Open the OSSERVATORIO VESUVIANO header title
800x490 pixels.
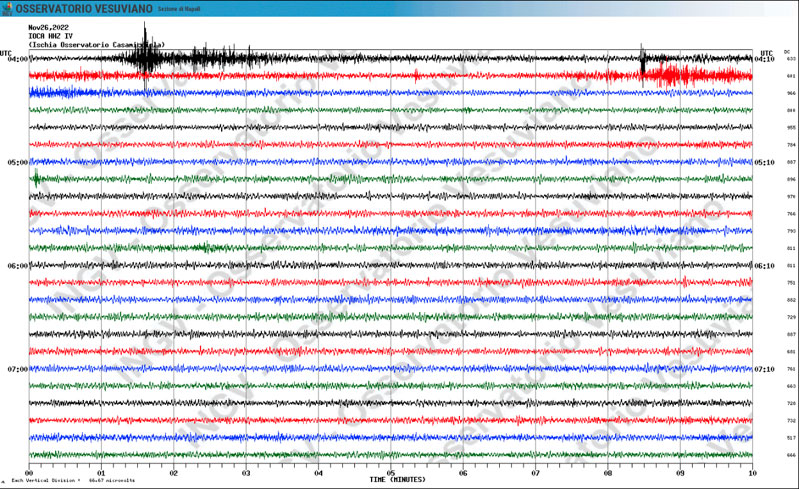click(x=84, y=9)
